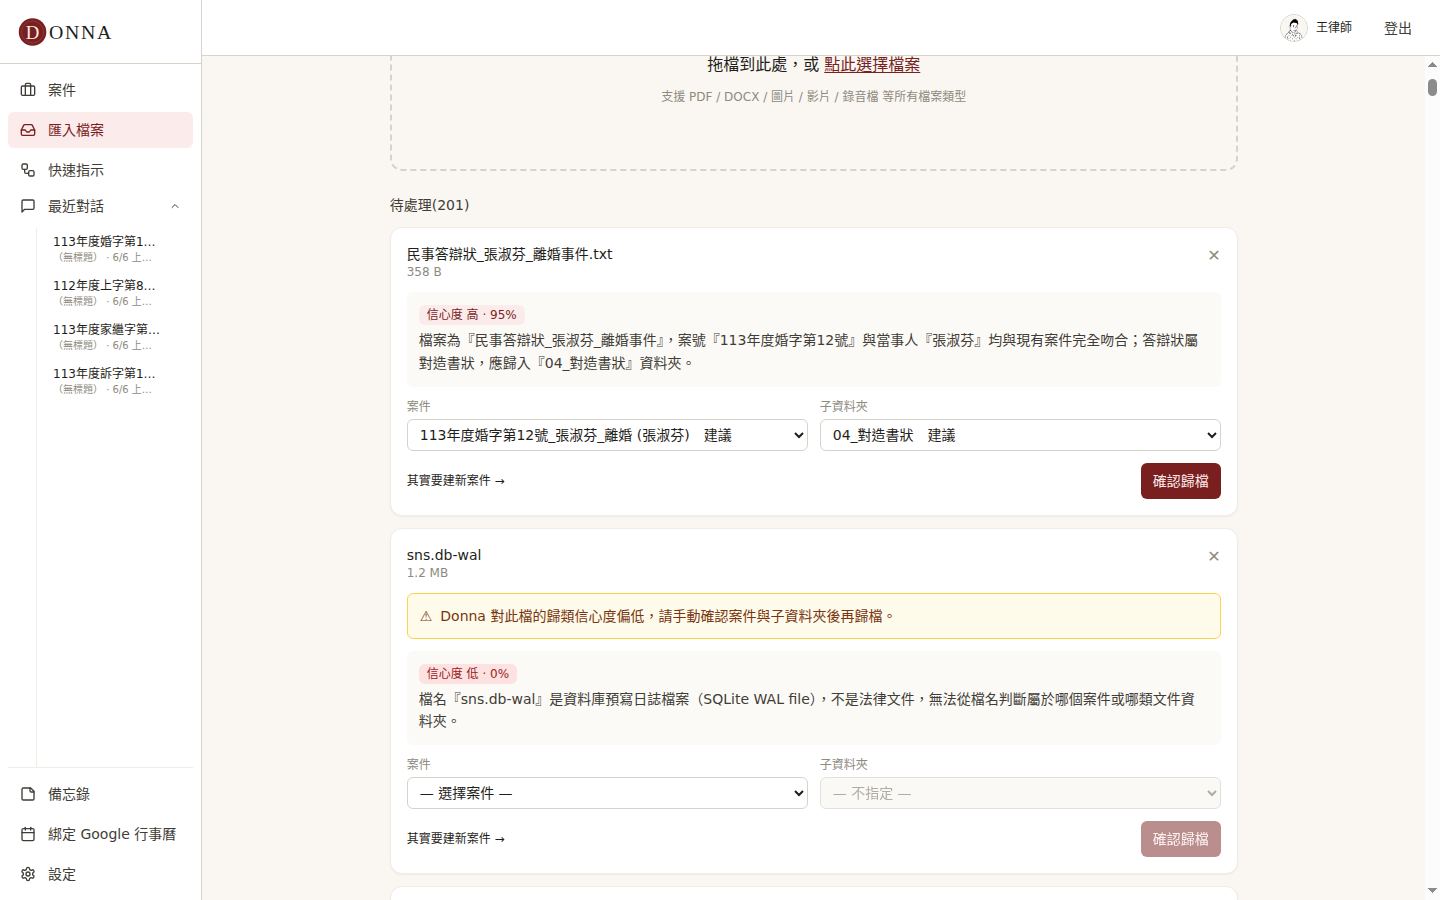
Task: Open the 備忘錄 note icon
Action: [x=28, y=794]
